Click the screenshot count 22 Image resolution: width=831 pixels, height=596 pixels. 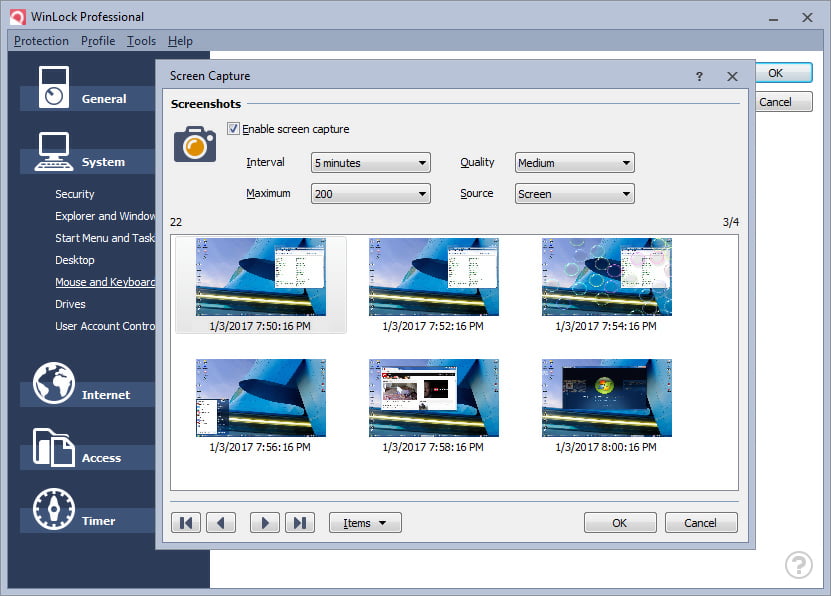click(176, 222)
